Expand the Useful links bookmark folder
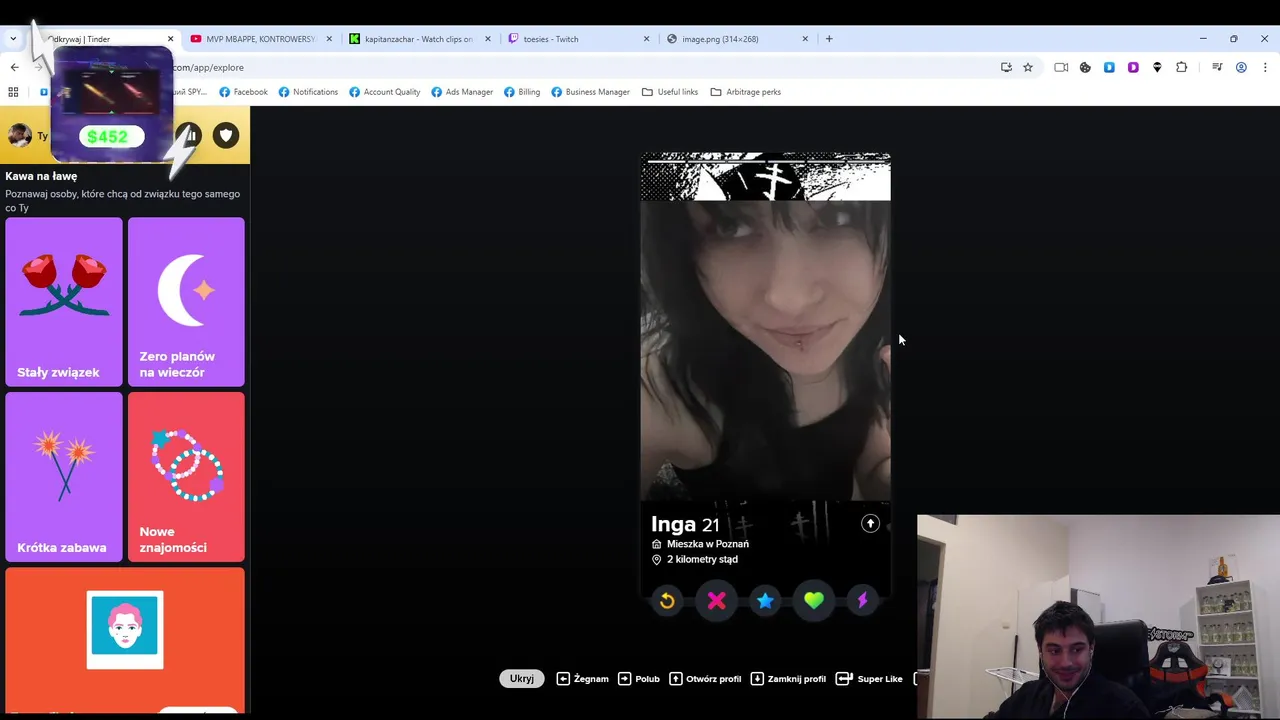This screenshot has width=1280, height=720. coord(670,92)
